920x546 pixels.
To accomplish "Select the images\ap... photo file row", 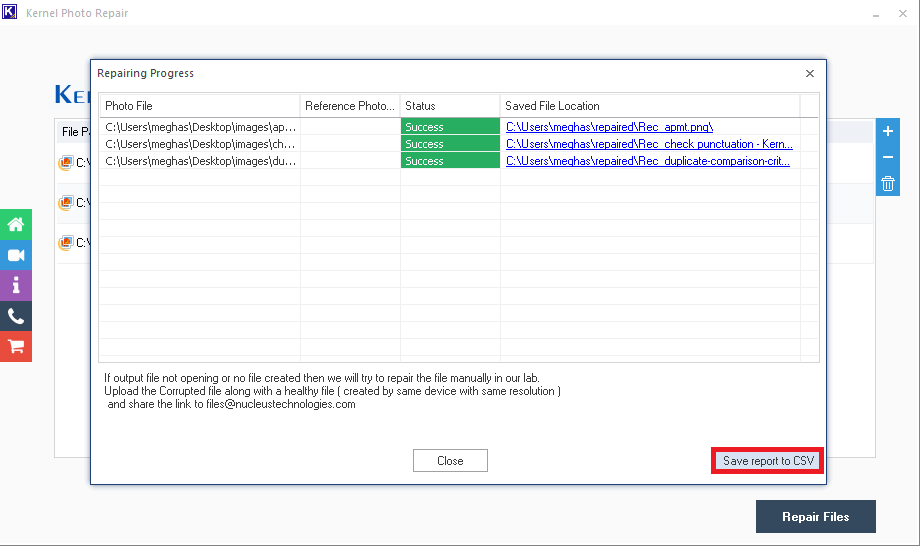I will (200, 127).
